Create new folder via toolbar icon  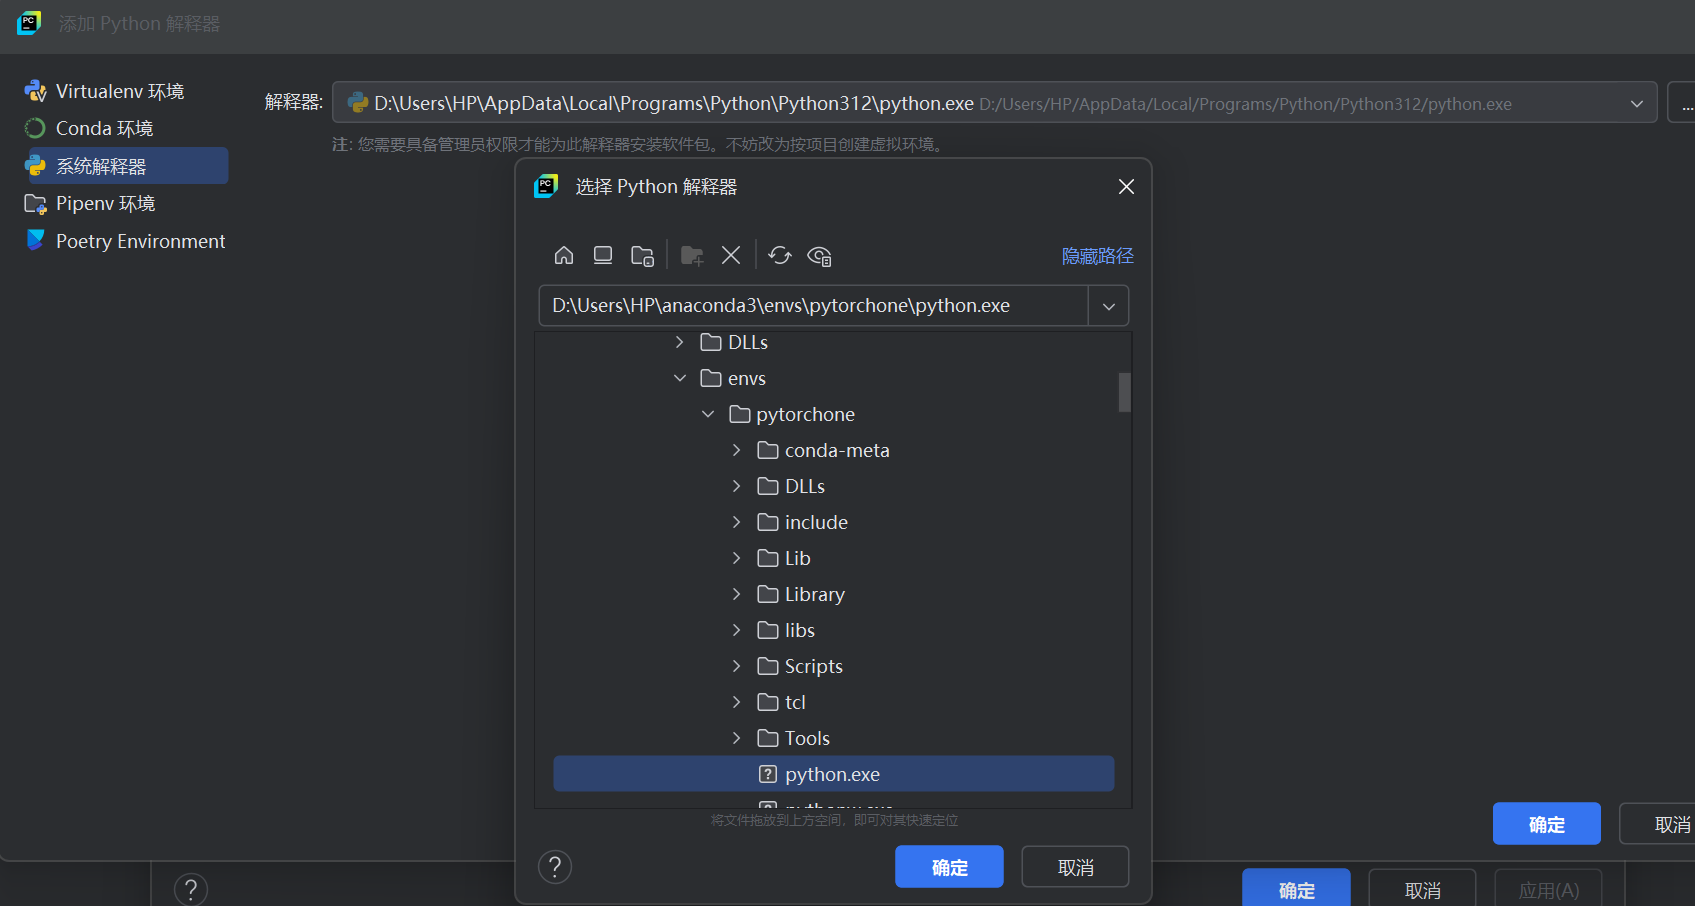coord(692,256)
